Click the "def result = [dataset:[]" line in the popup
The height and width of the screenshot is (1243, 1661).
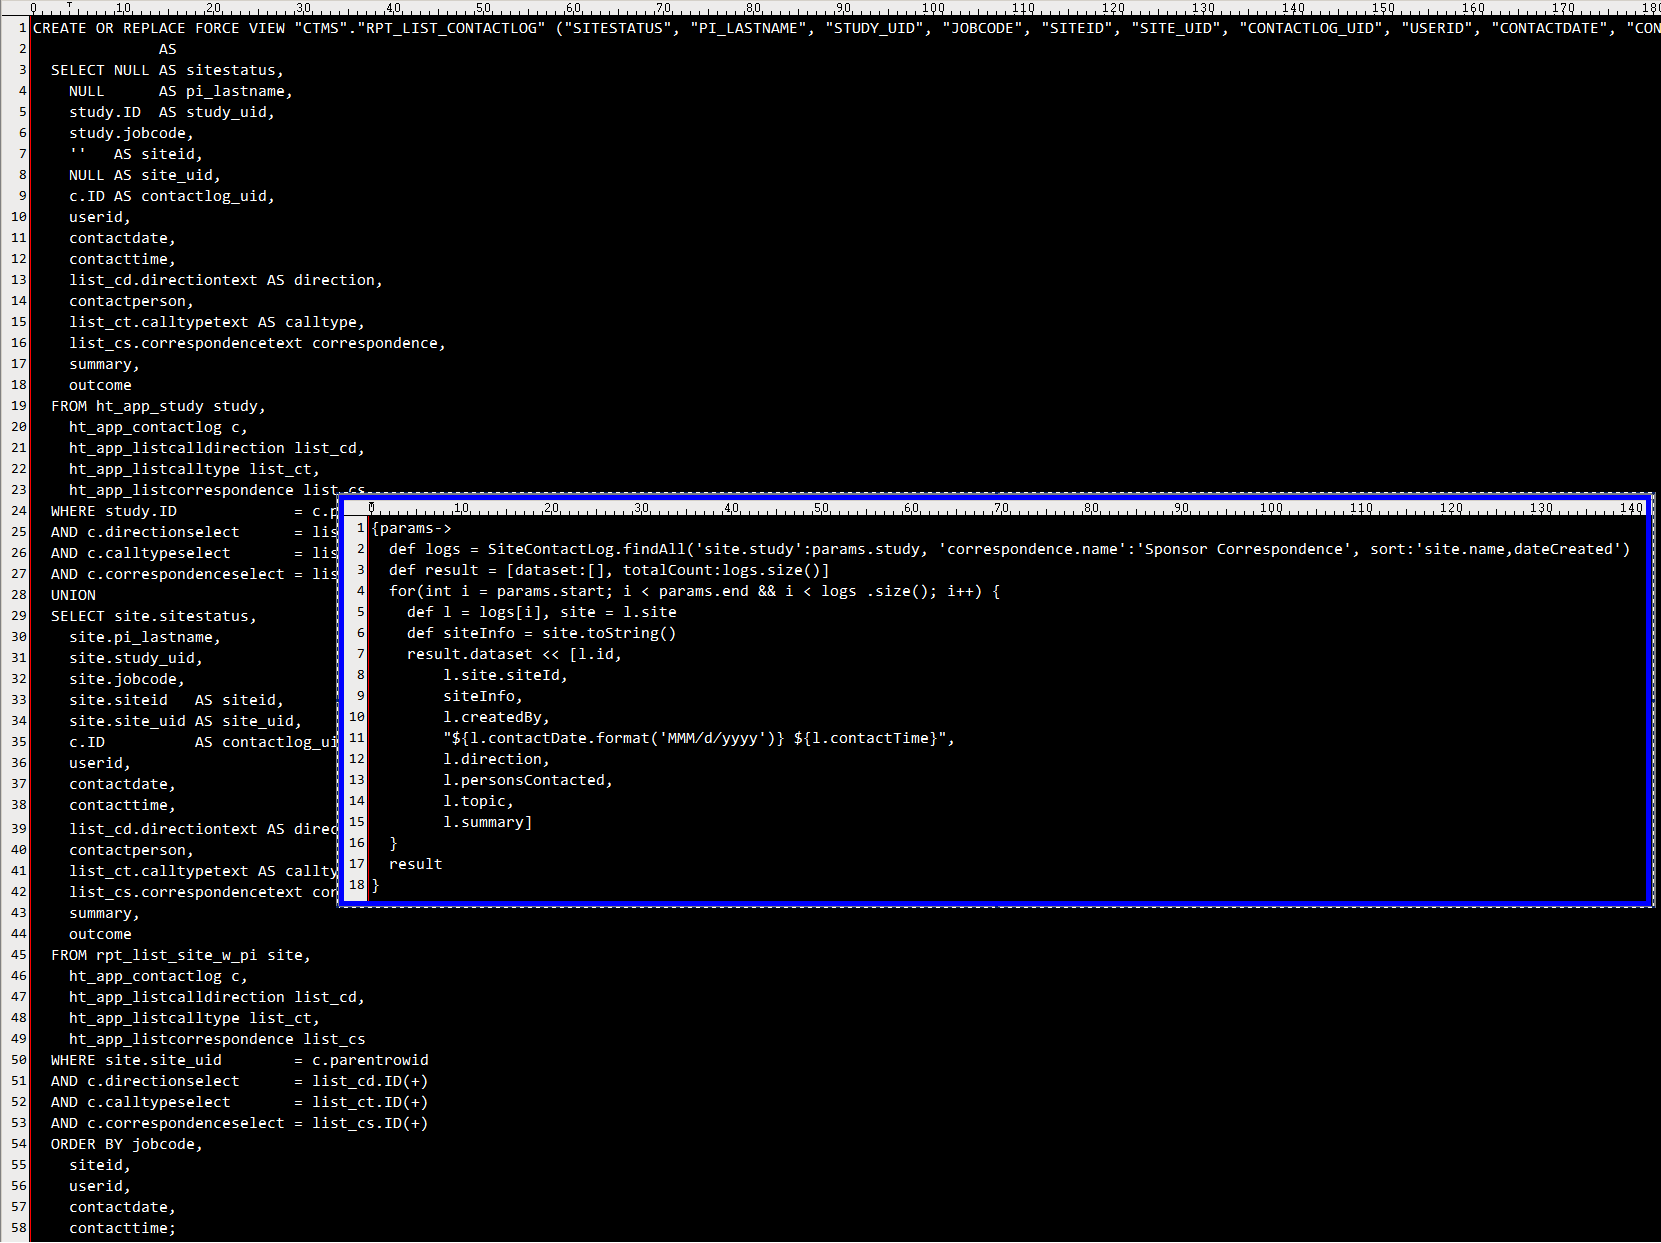(609, 570)
